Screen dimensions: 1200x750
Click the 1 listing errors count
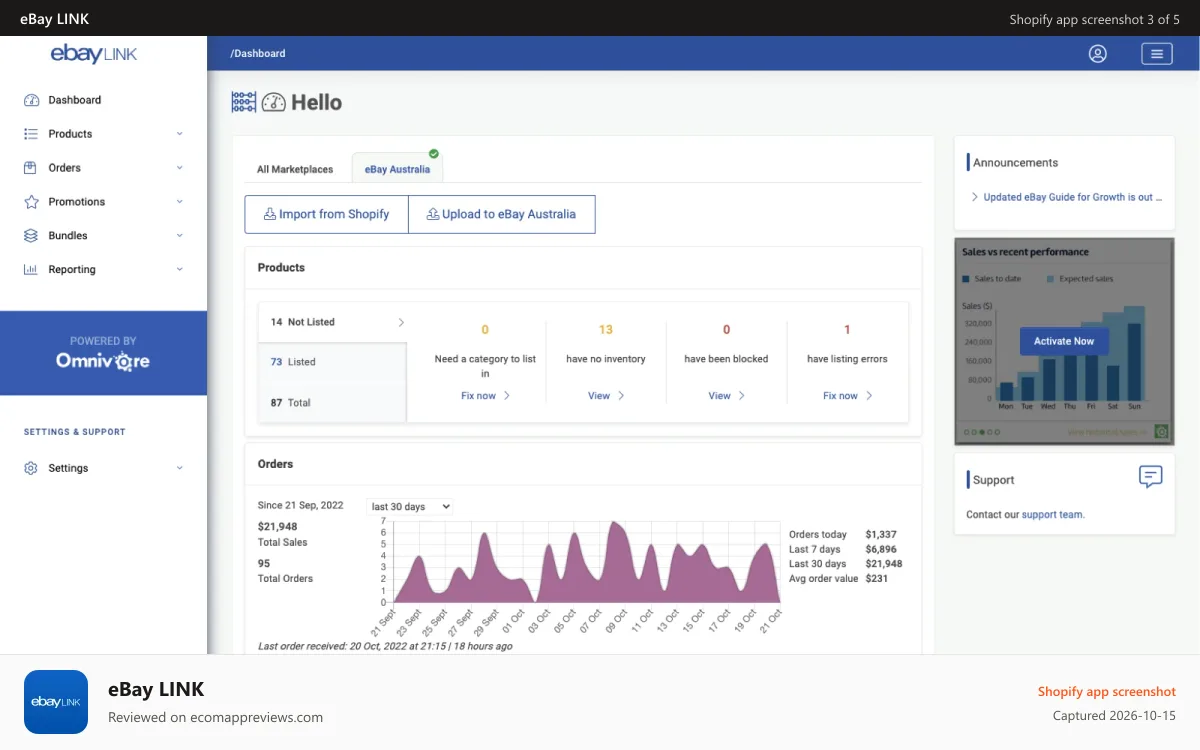point(847,329)
